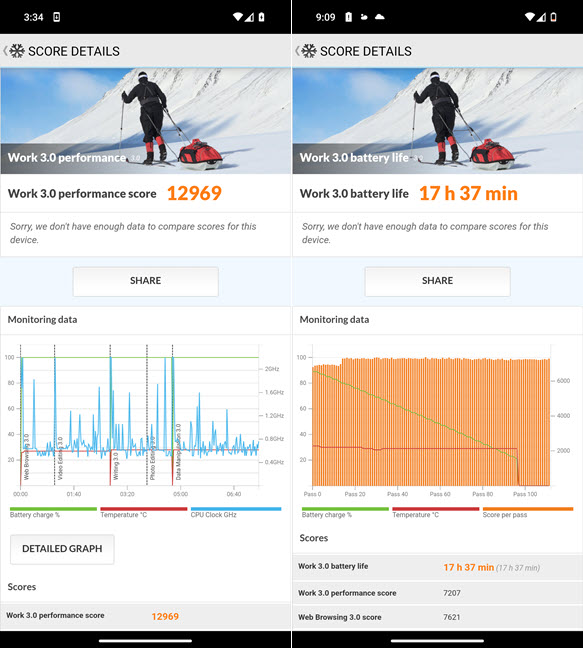Tap the 'Pass 100' axis label
The image size is (583, 648).
tap(525, 494)
